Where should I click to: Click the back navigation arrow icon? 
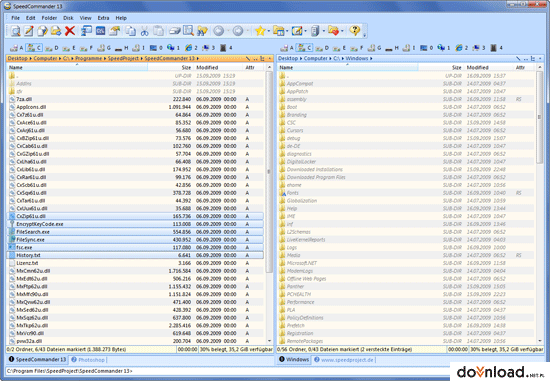(219, 31)
